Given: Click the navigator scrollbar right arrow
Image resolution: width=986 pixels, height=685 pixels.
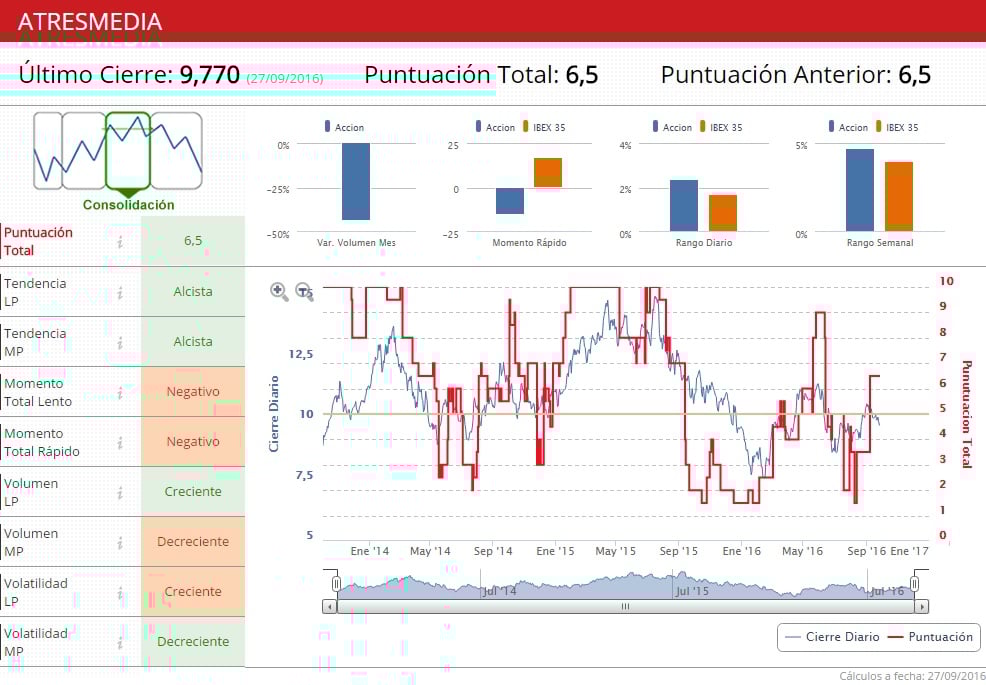Looking at the screenshot, I should (921, 607).
